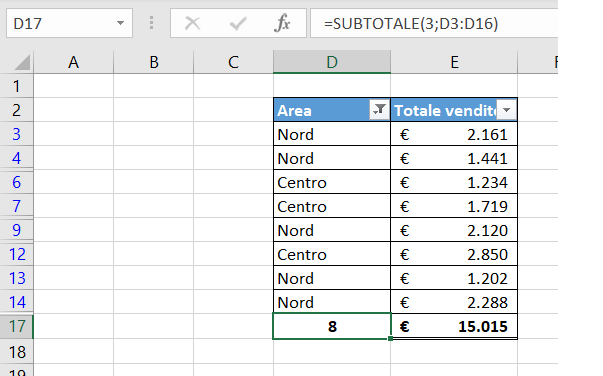Screen dimensions: 603x376
Task: Select cell with Nord in row 14
Action: click(332, 302)
